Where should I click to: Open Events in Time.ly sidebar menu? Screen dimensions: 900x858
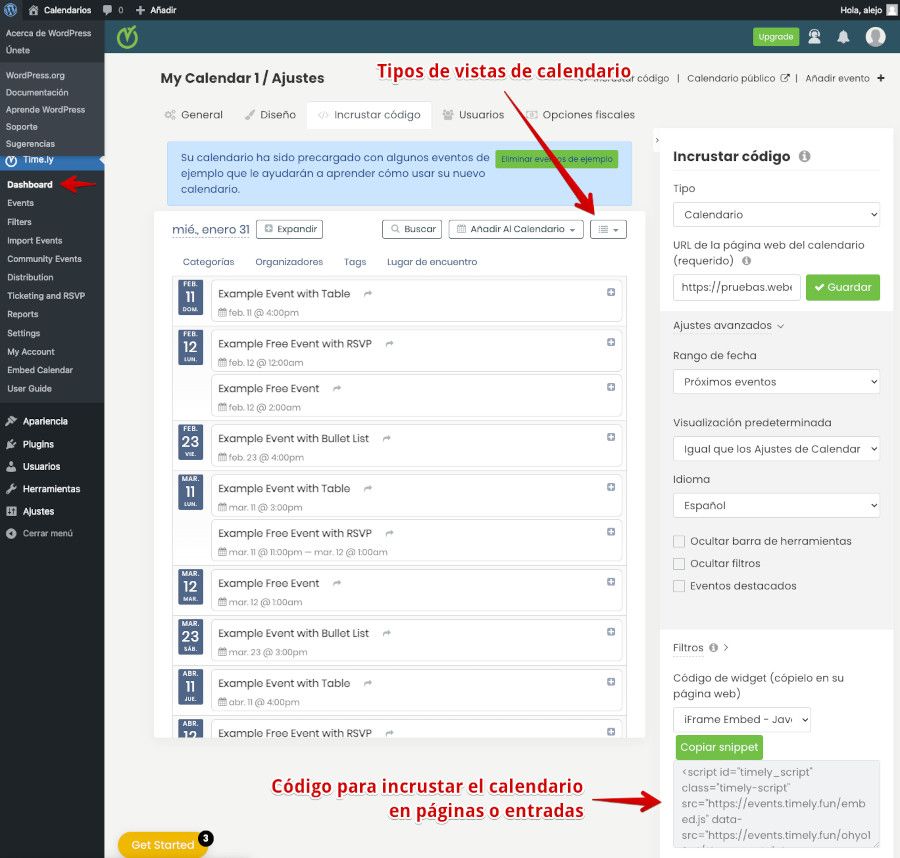click(x=21, y=203)
